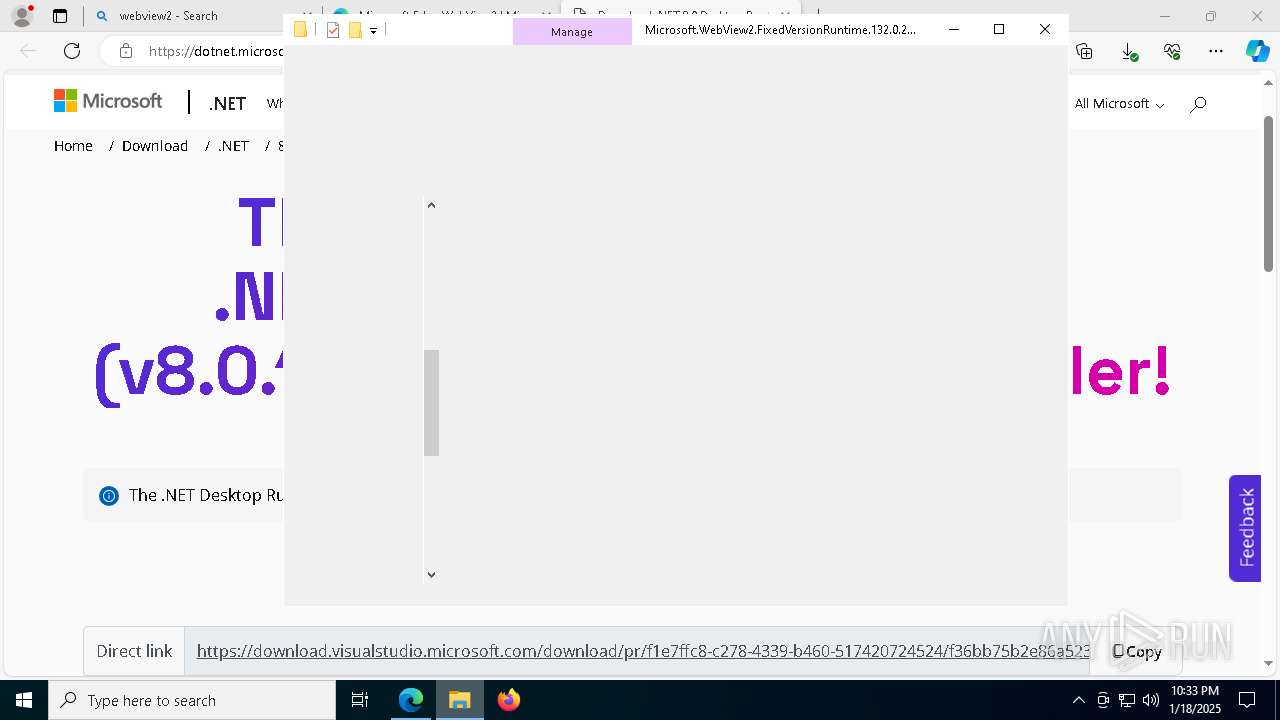Open the Windows Start menu
This screenshot has height=720, width=1280.
point(24,700)
